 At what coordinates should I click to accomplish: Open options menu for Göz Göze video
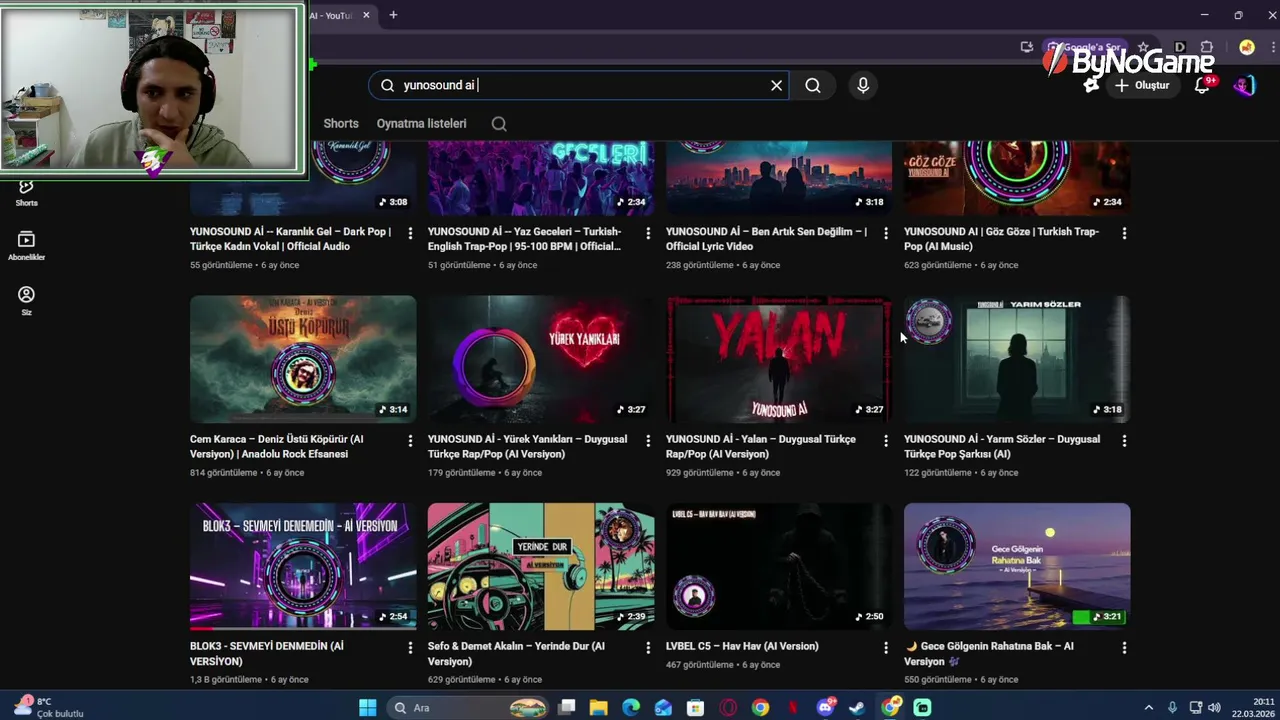[x=1124, y=233]
